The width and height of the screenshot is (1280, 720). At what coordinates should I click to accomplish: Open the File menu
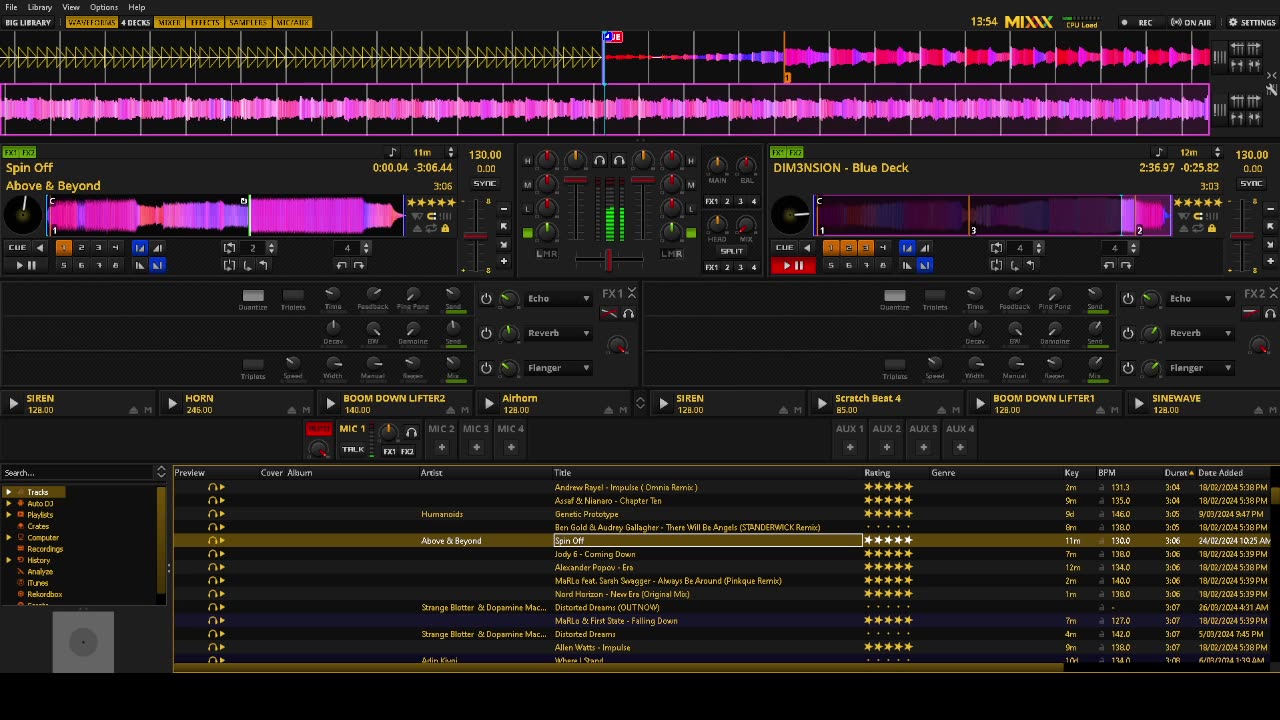(x=11, y=7)
